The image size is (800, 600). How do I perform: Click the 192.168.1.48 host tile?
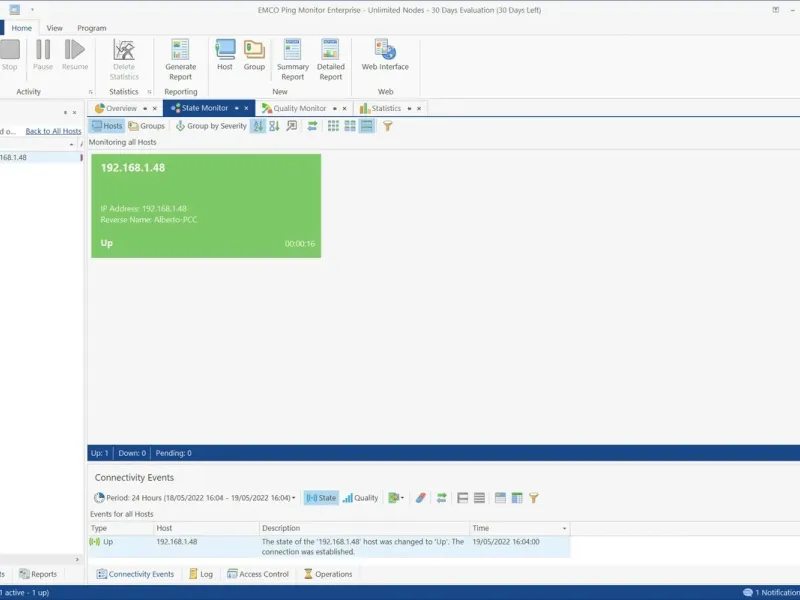[x=206, y=206]
